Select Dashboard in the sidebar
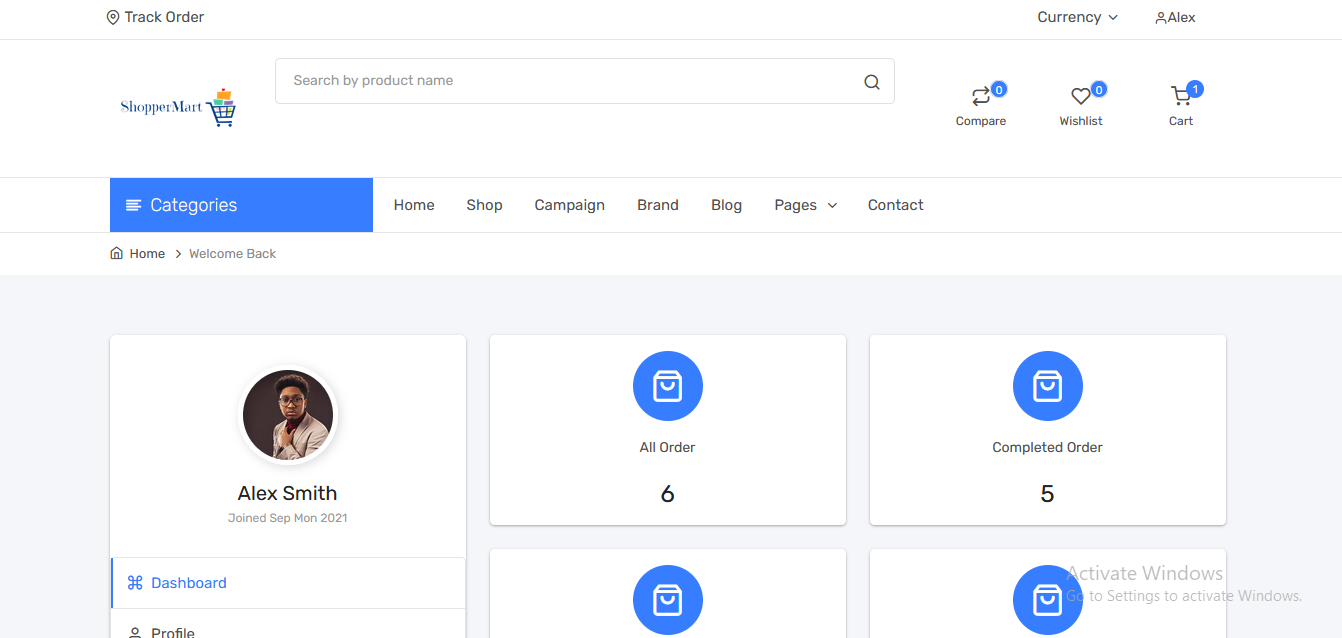This screenshot has height=638, width=1342. [288, 583]
